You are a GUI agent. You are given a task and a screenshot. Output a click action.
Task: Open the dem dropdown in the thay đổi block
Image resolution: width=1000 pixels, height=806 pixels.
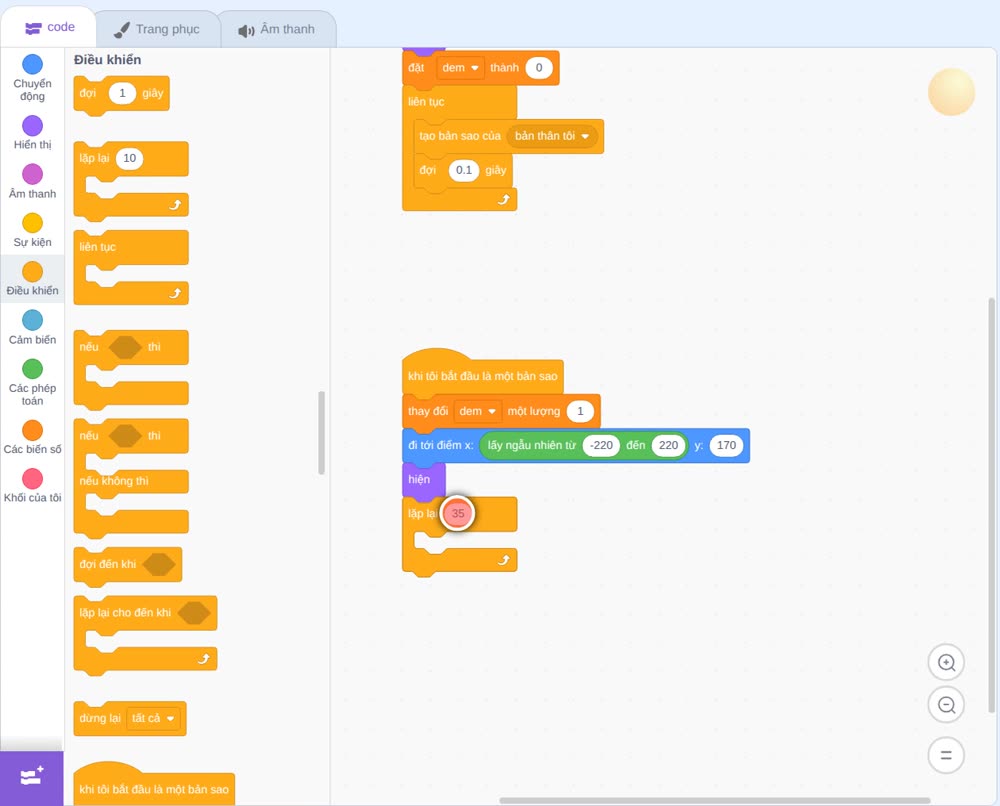[x=477, y=411]
